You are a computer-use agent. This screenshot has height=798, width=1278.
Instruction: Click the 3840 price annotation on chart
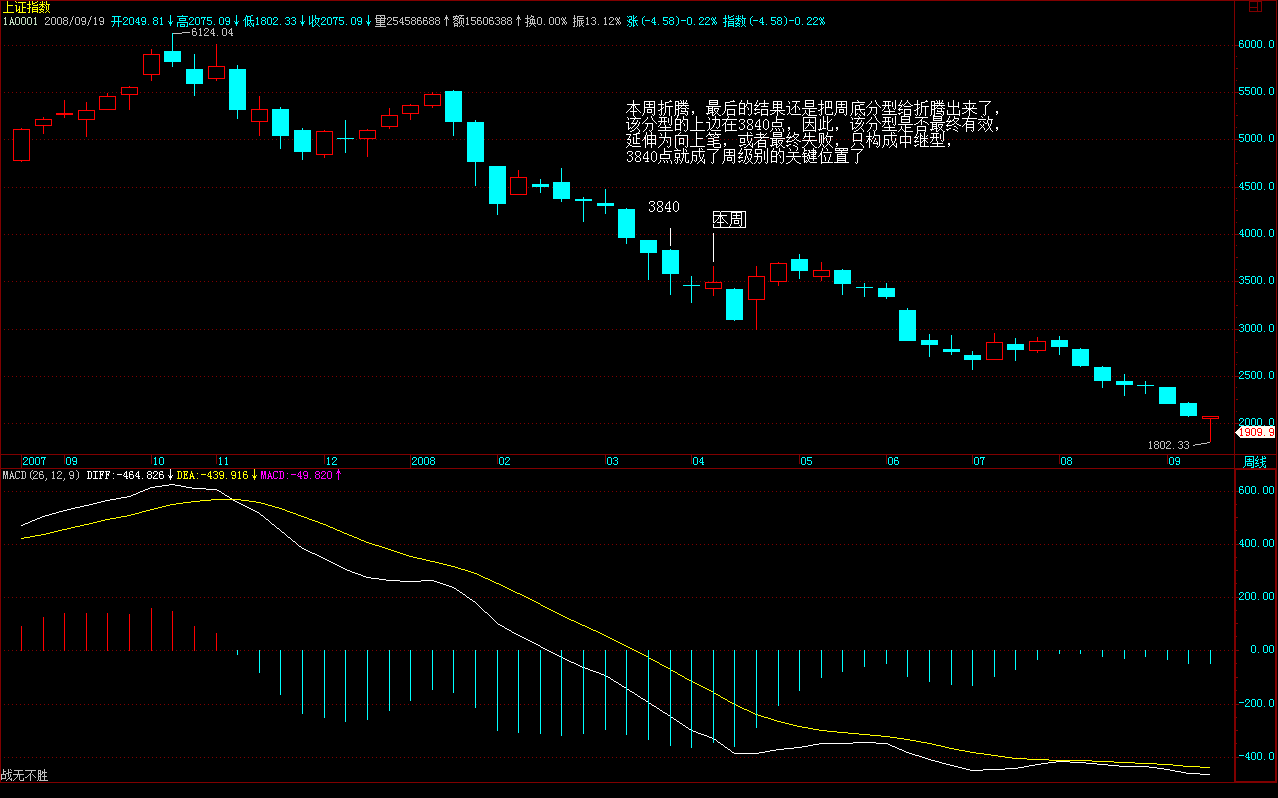tap(663, 207)
